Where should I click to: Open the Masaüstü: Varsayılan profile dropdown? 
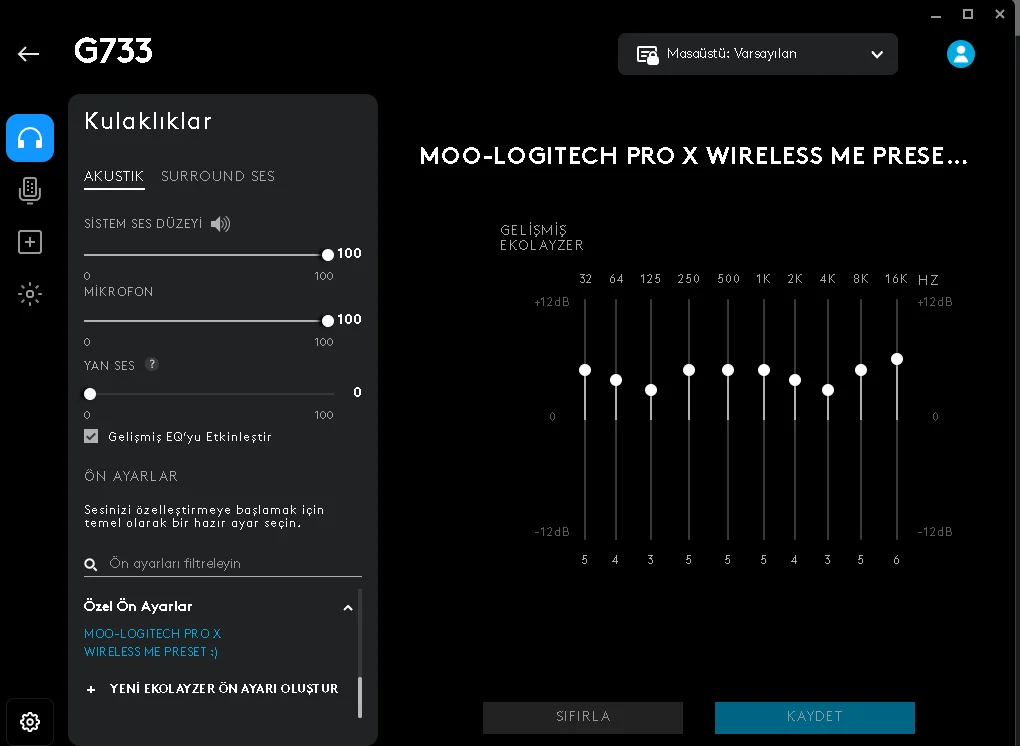click(758, 54)
